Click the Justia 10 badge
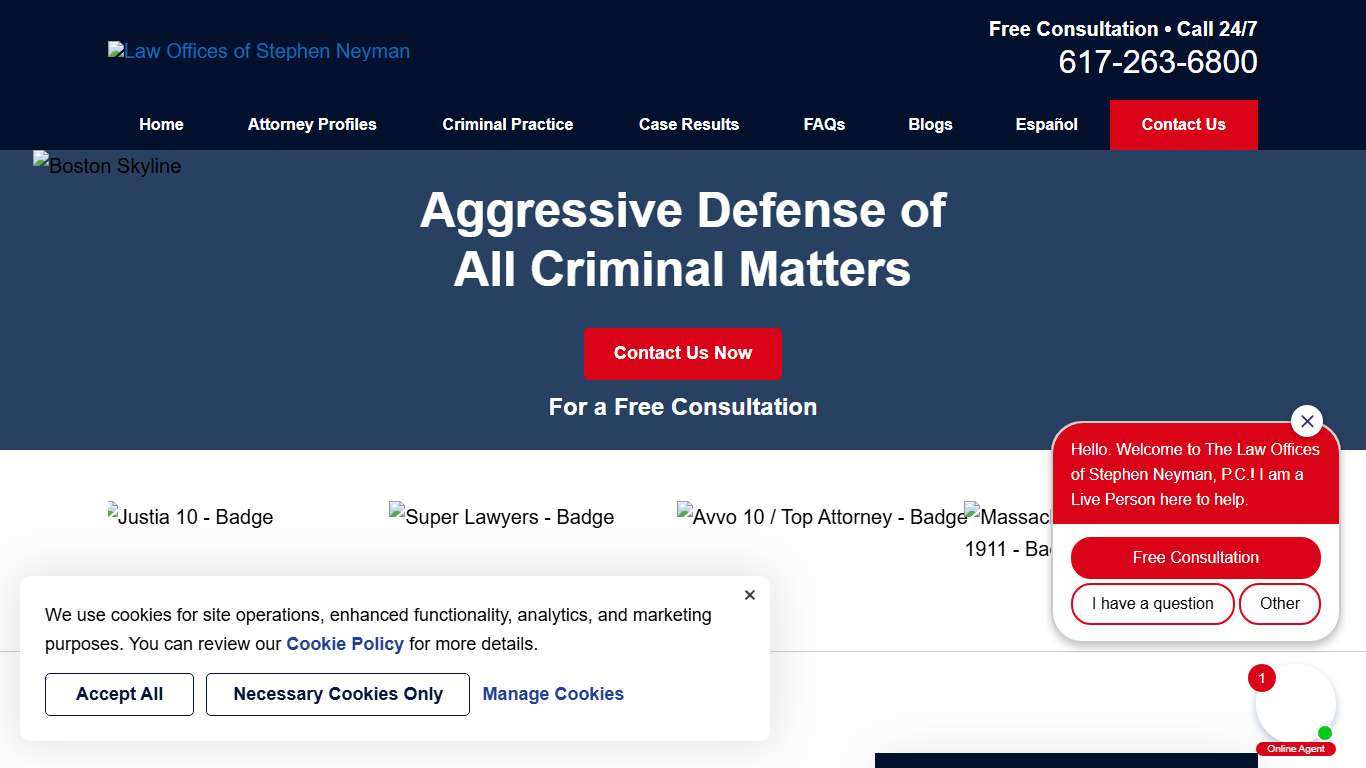The width and height of the screenshot is (1366, 768). pyautogui.click(x=190, y=517)
